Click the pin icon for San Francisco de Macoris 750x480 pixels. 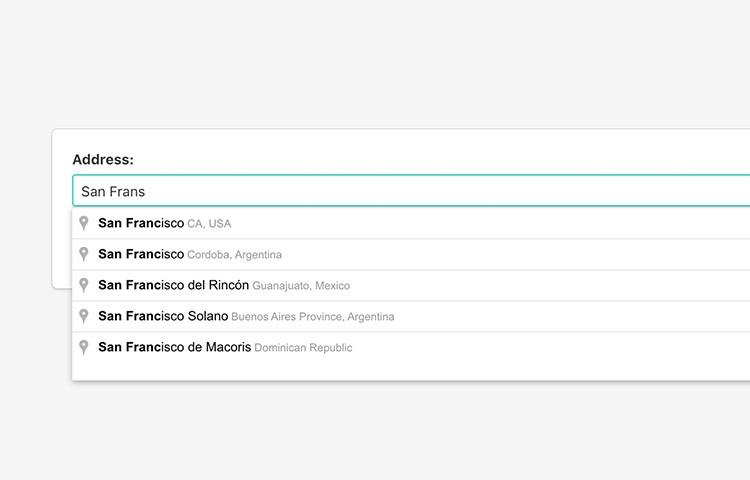84,348
